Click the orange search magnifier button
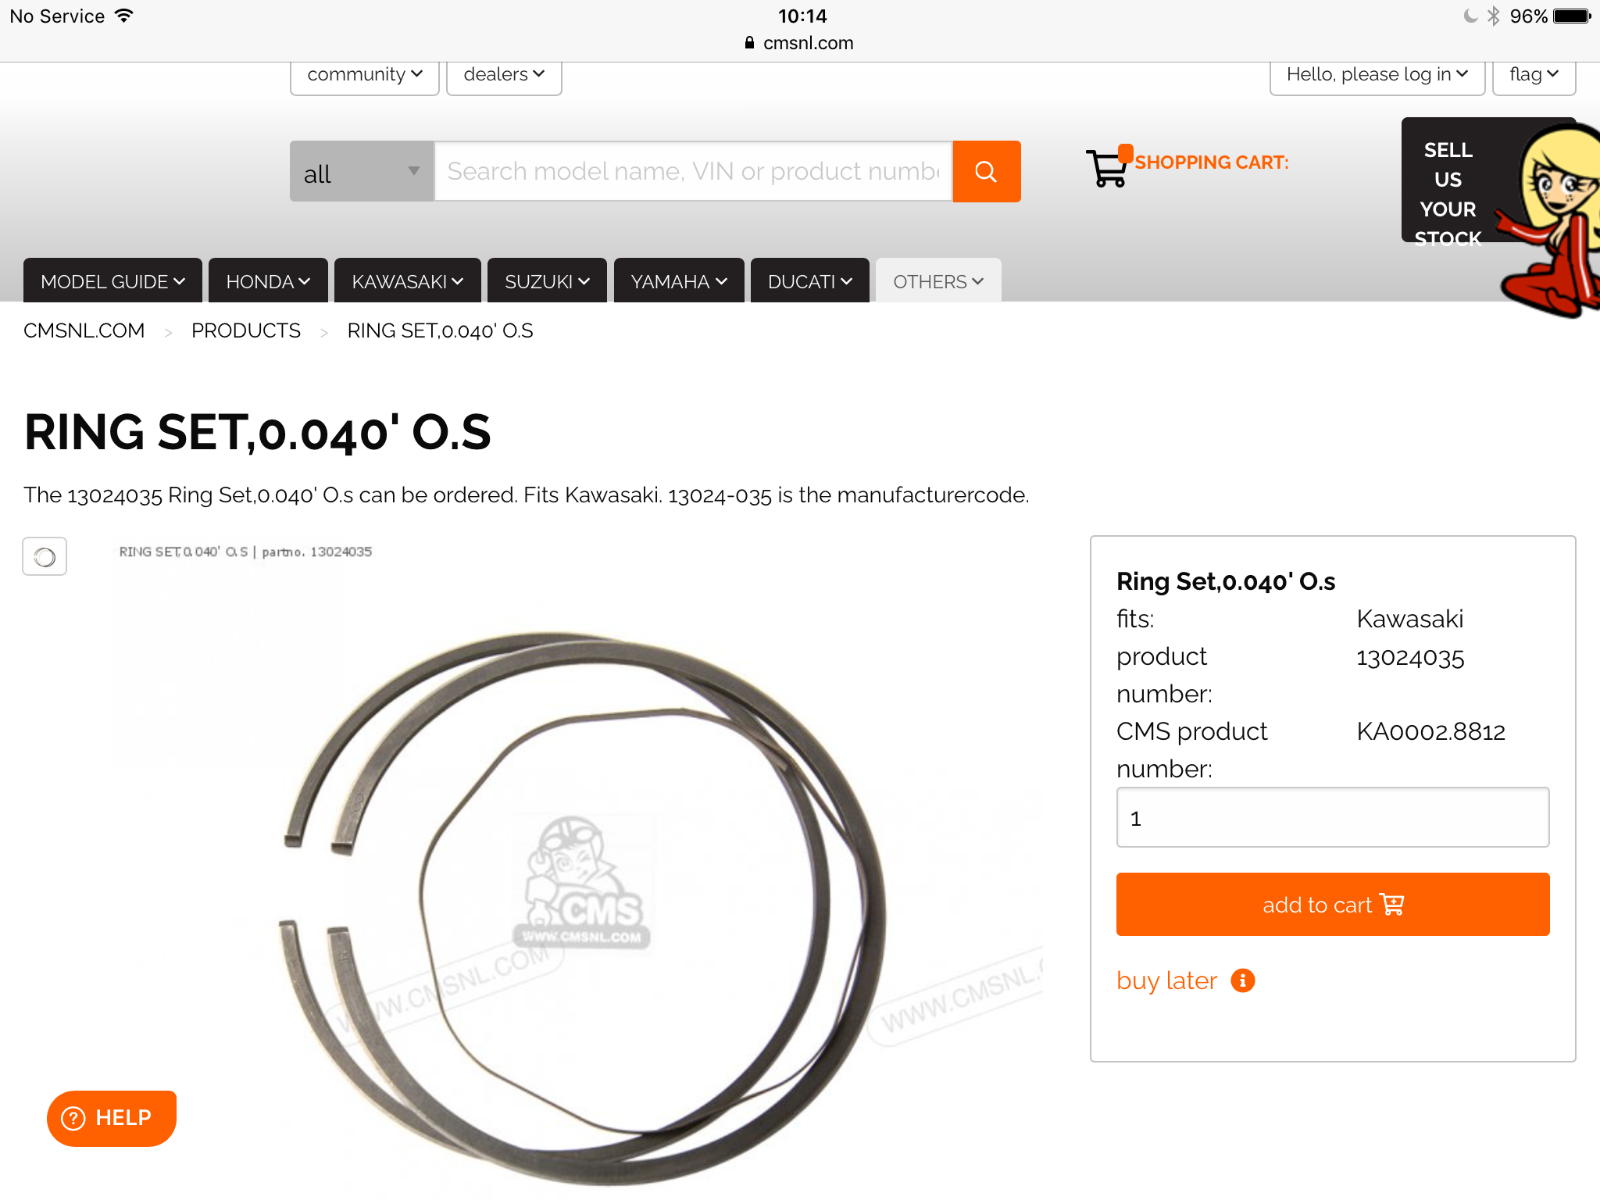 point(986,172)
